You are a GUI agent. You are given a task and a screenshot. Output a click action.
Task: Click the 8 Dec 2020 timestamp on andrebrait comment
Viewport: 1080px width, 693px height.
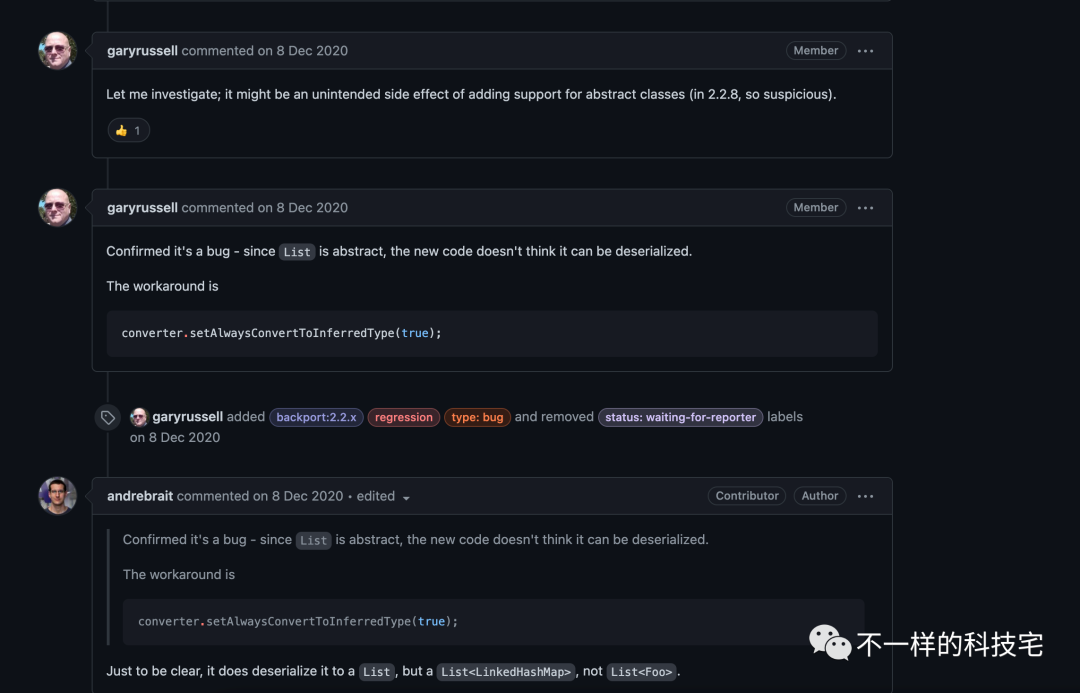pos(307,496)
